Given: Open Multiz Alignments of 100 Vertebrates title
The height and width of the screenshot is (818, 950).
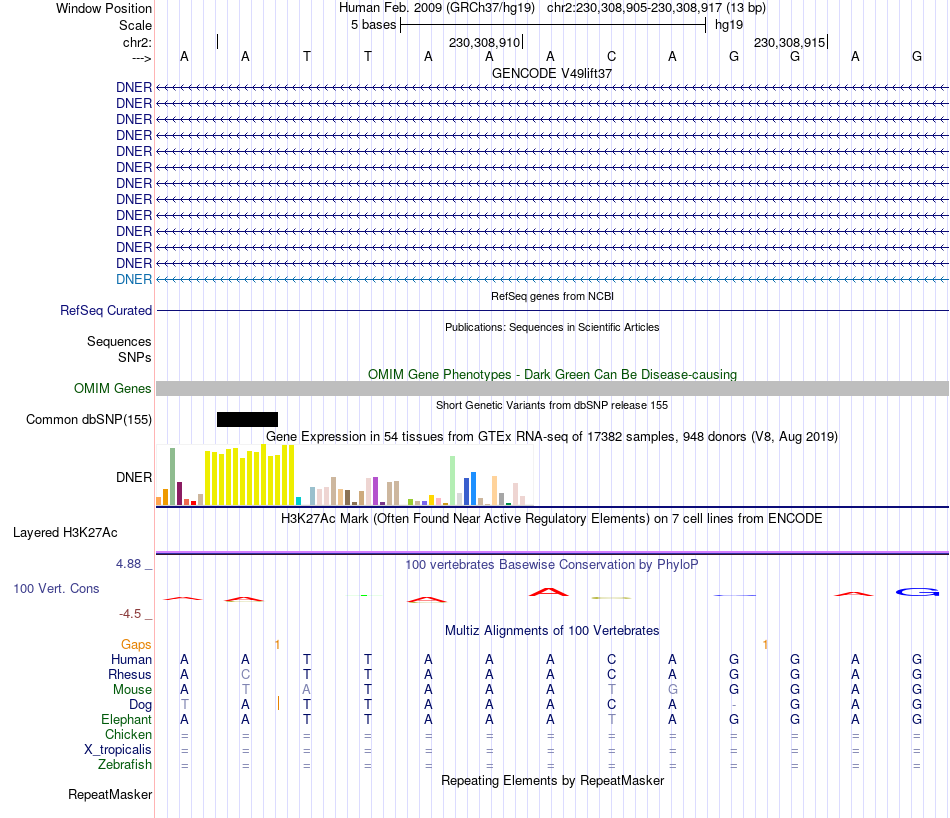Looking at the screenshot, I should point(552,631).
